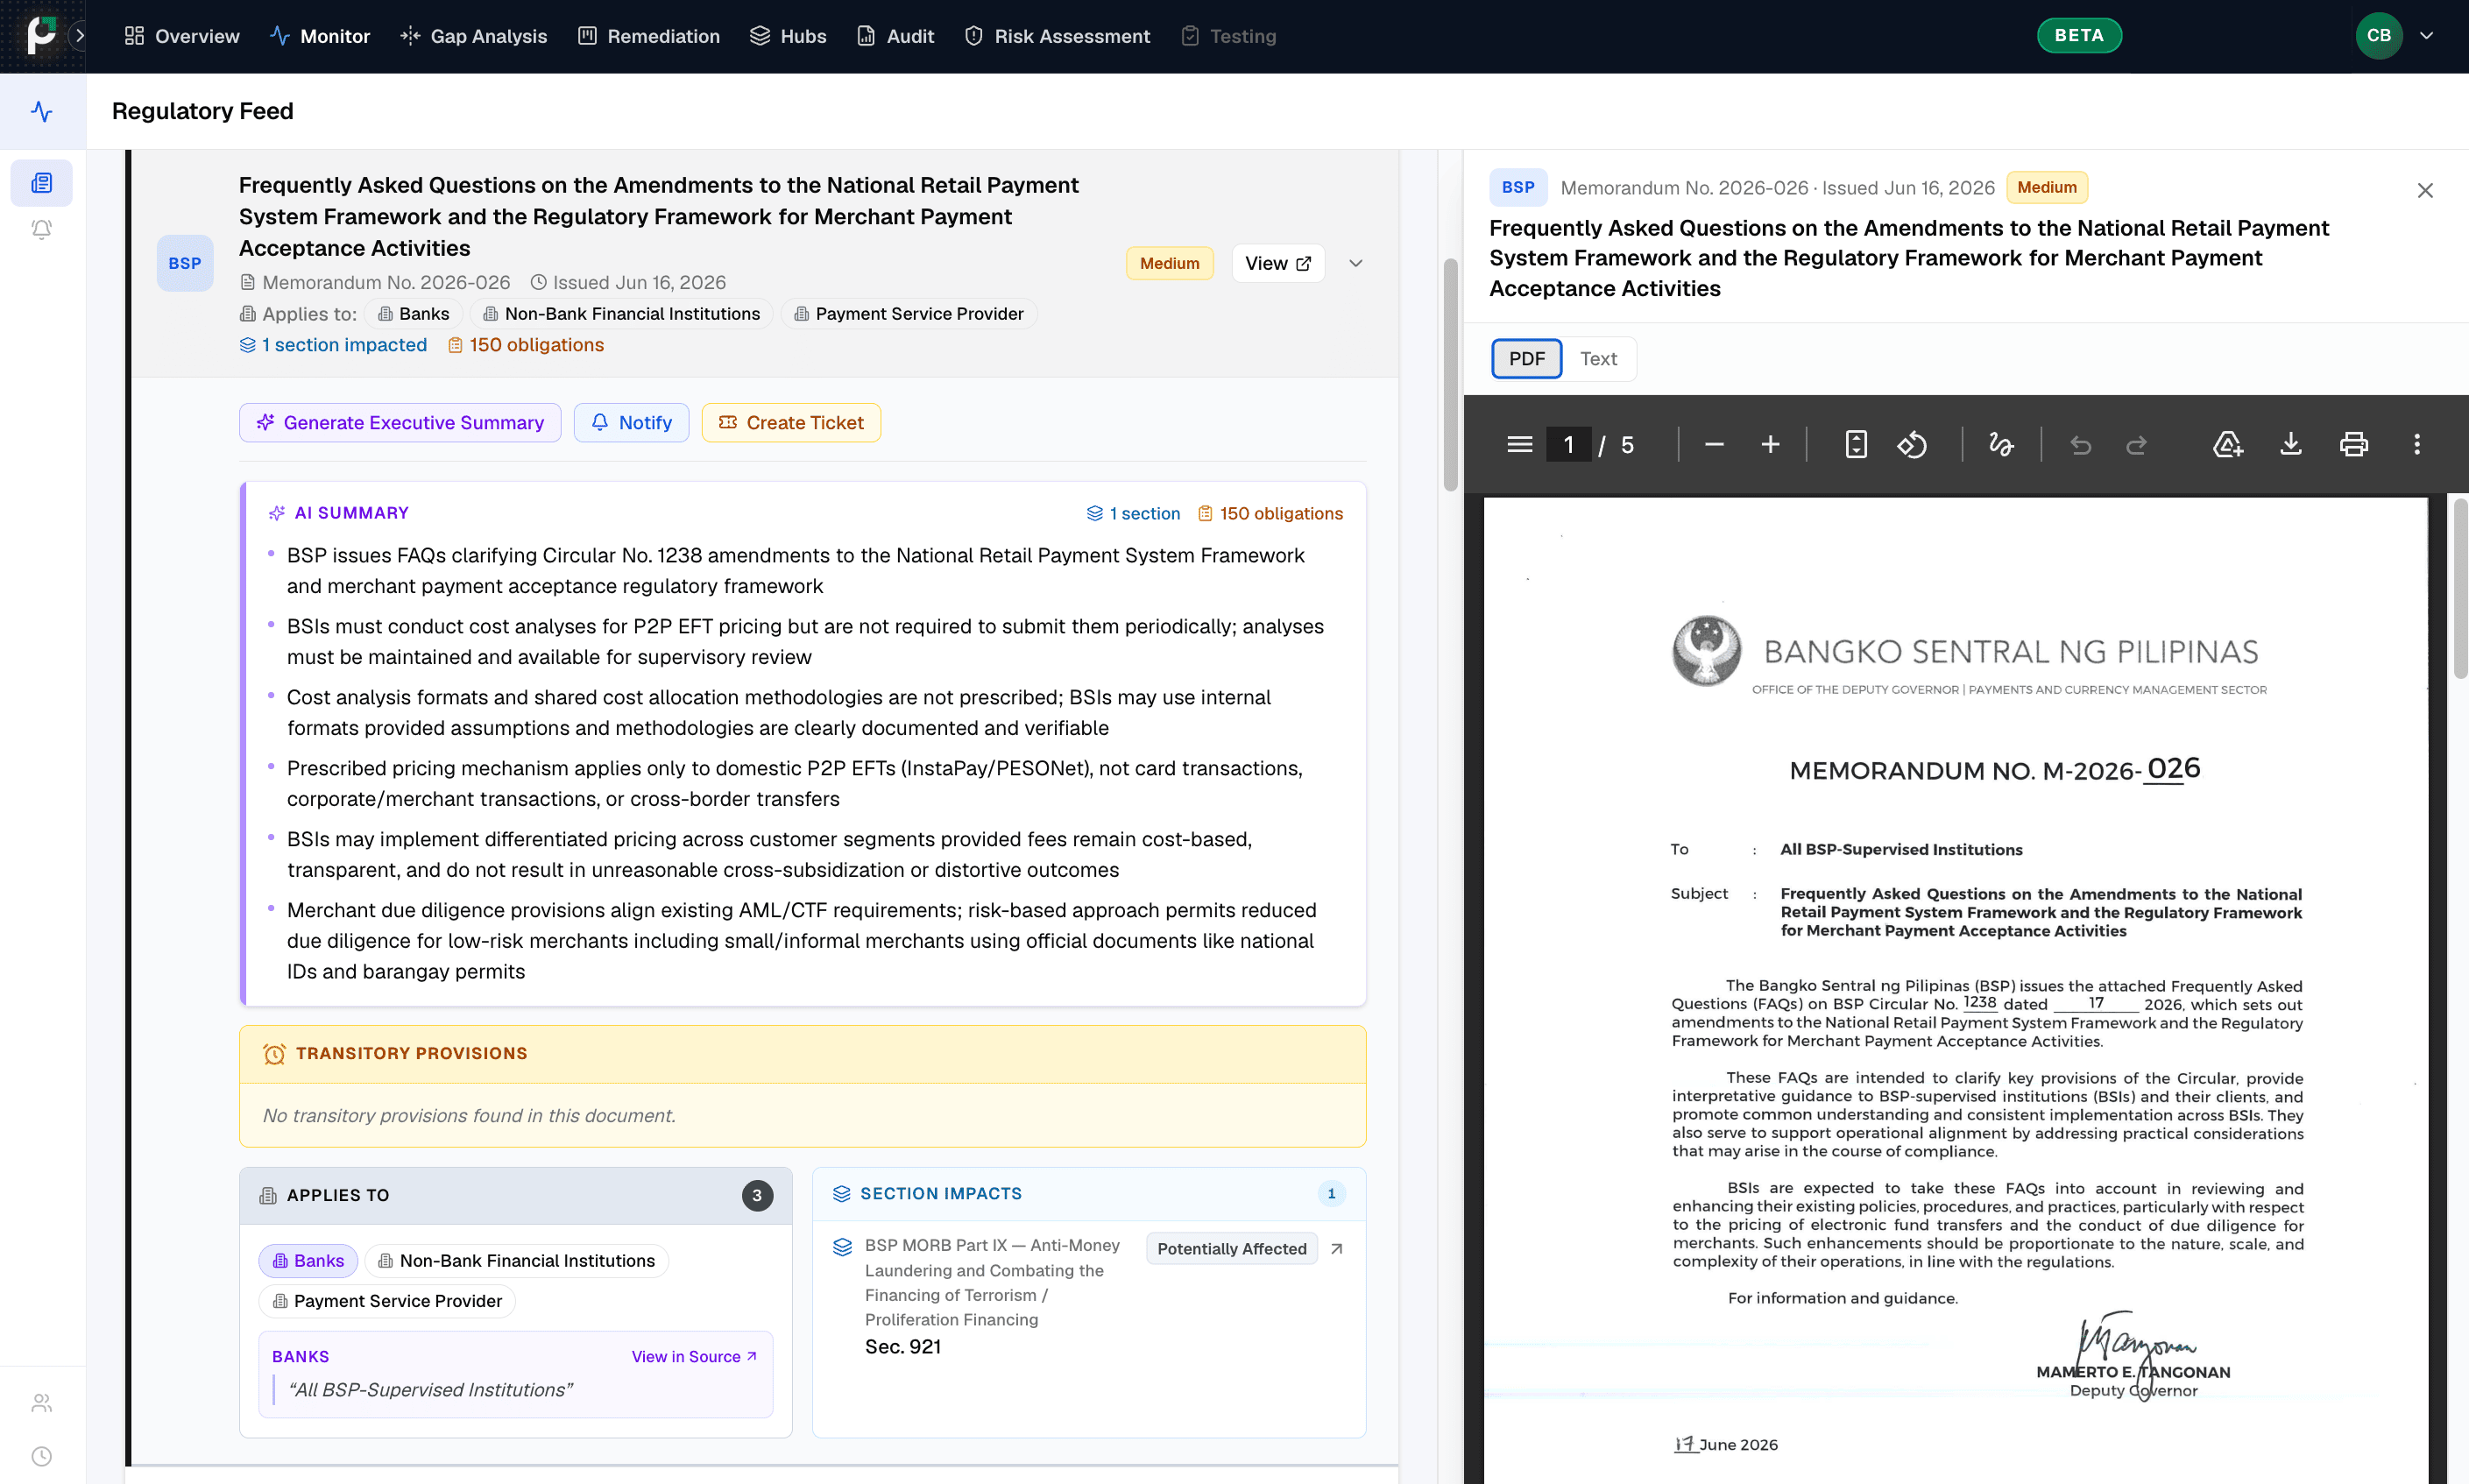Screen dimensions: 2469x1484
Task: Open 1 section link in AI Summary
Action: [1133, 513]
